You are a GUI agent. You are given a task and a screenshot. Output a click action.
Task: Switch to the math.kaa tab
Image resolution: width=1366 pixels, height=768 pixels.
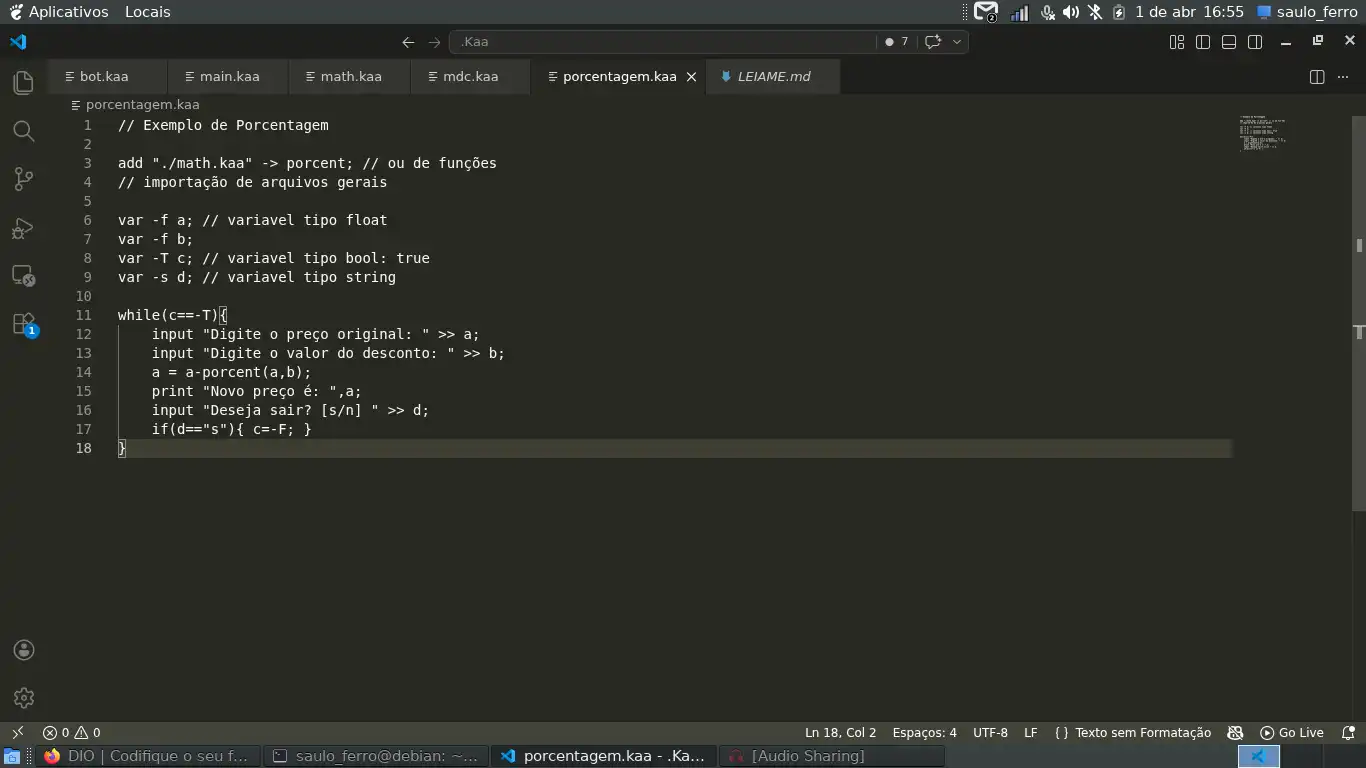point(350,77)
